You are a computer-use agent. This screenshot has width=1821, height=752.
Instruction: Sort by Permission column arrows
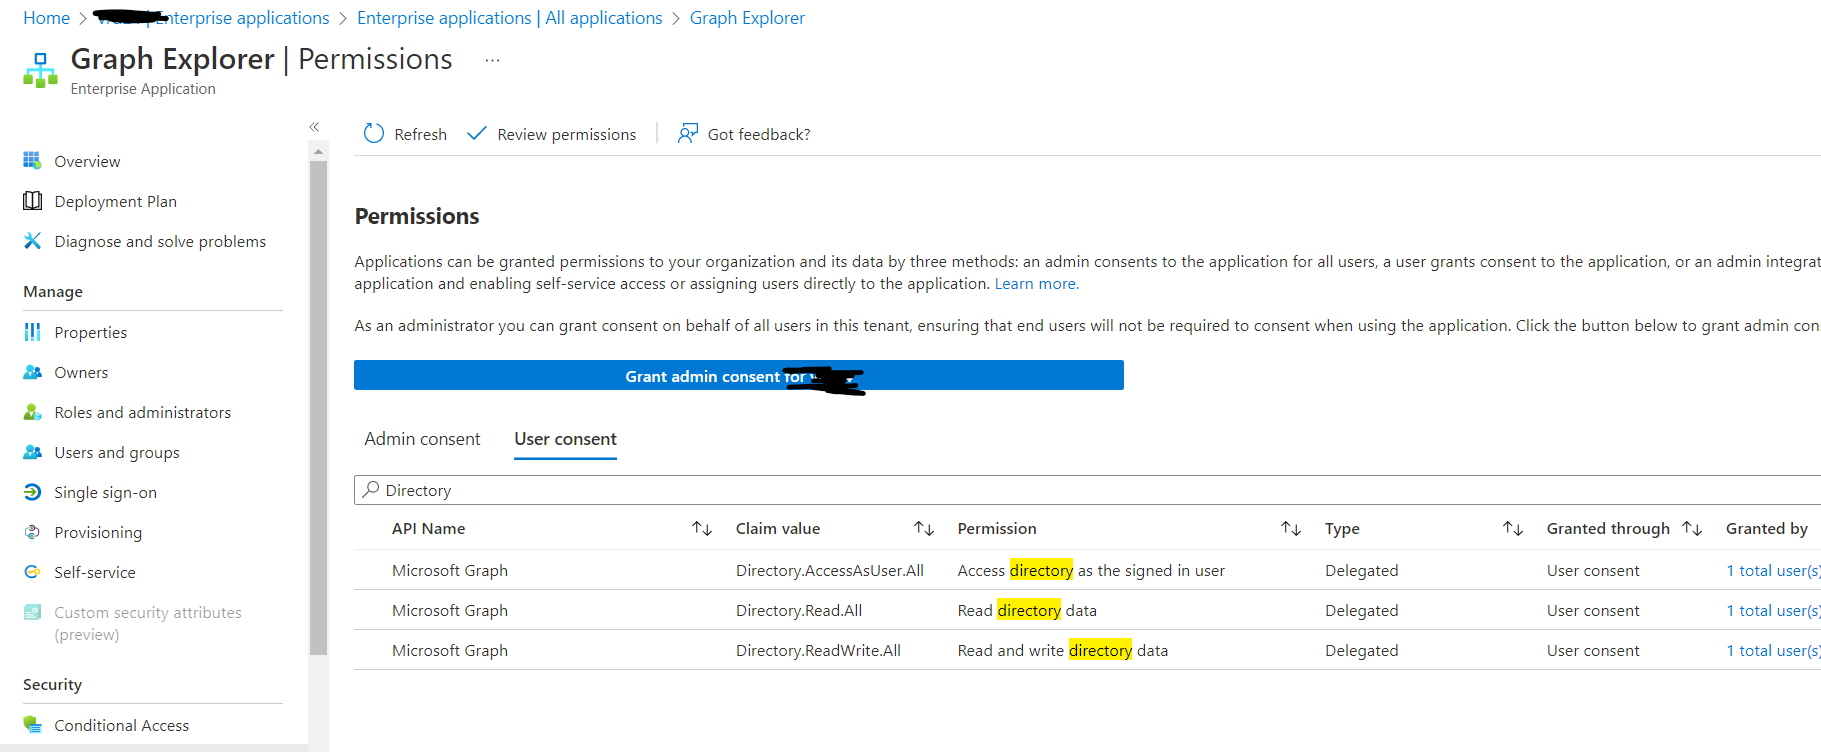[1291, 528]
